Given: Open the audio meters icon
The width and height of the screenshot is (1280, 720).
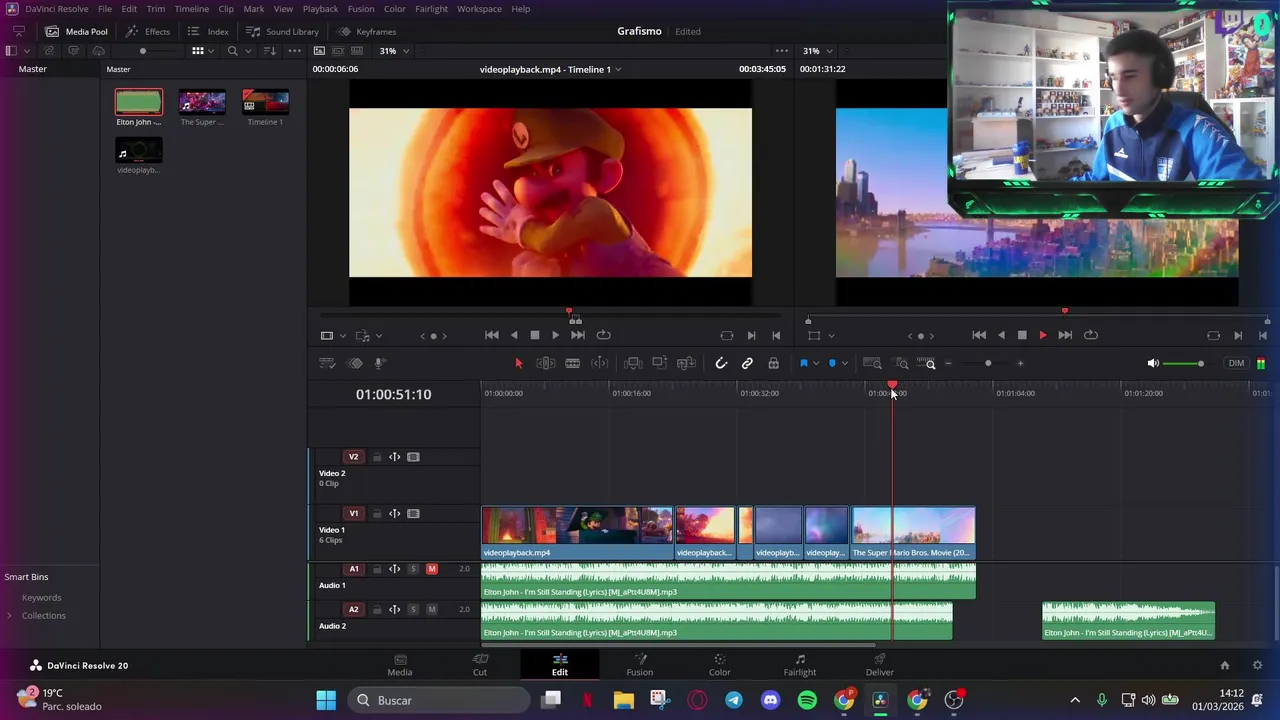Looking at the screenshot, I should (x=1261, y=363).
